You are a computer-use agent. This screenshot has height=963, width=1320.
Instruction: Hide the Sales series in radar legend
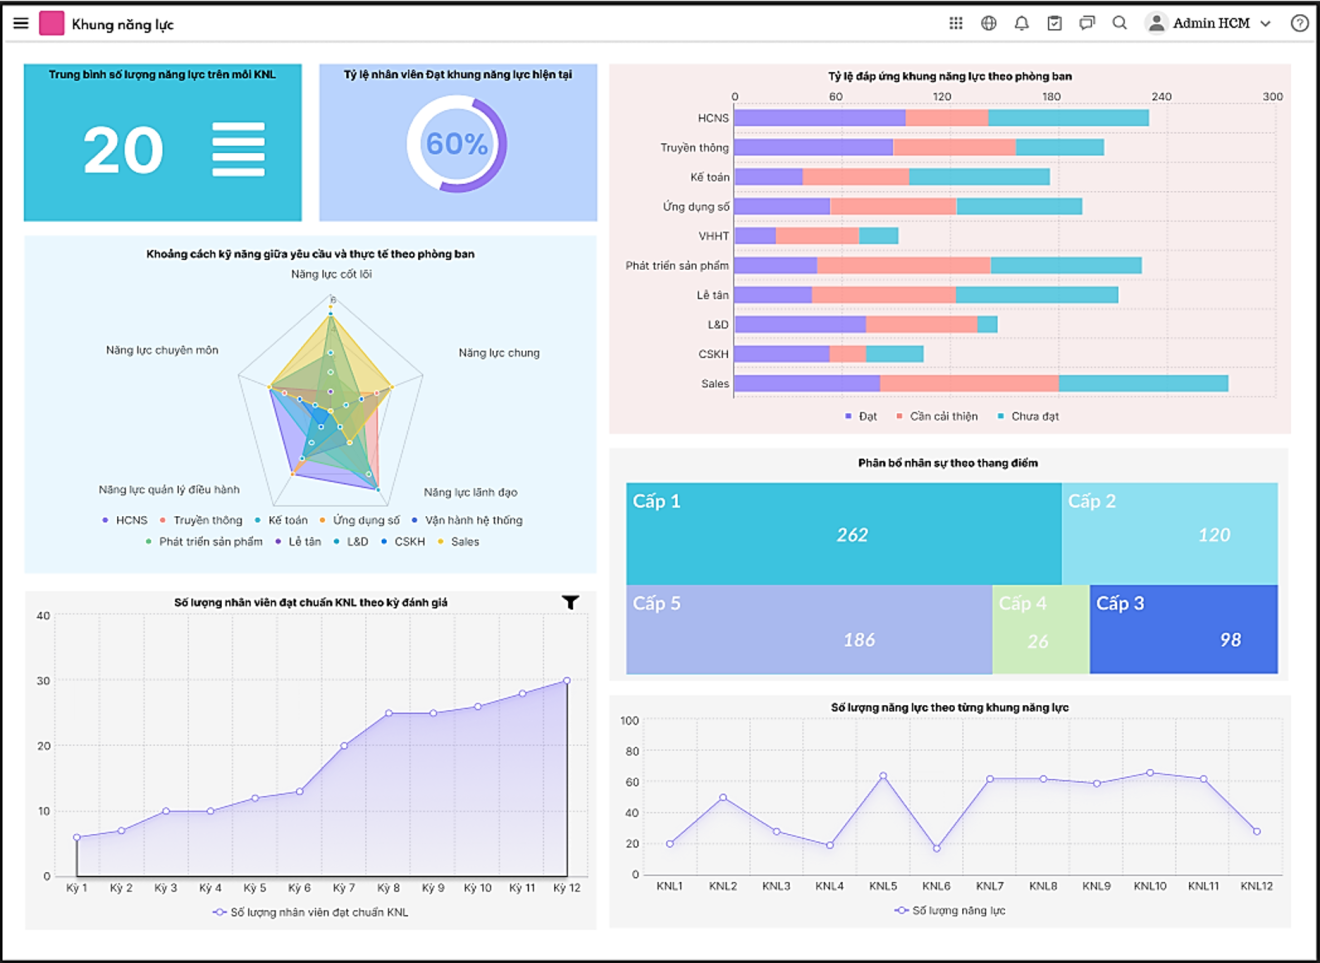459,542
